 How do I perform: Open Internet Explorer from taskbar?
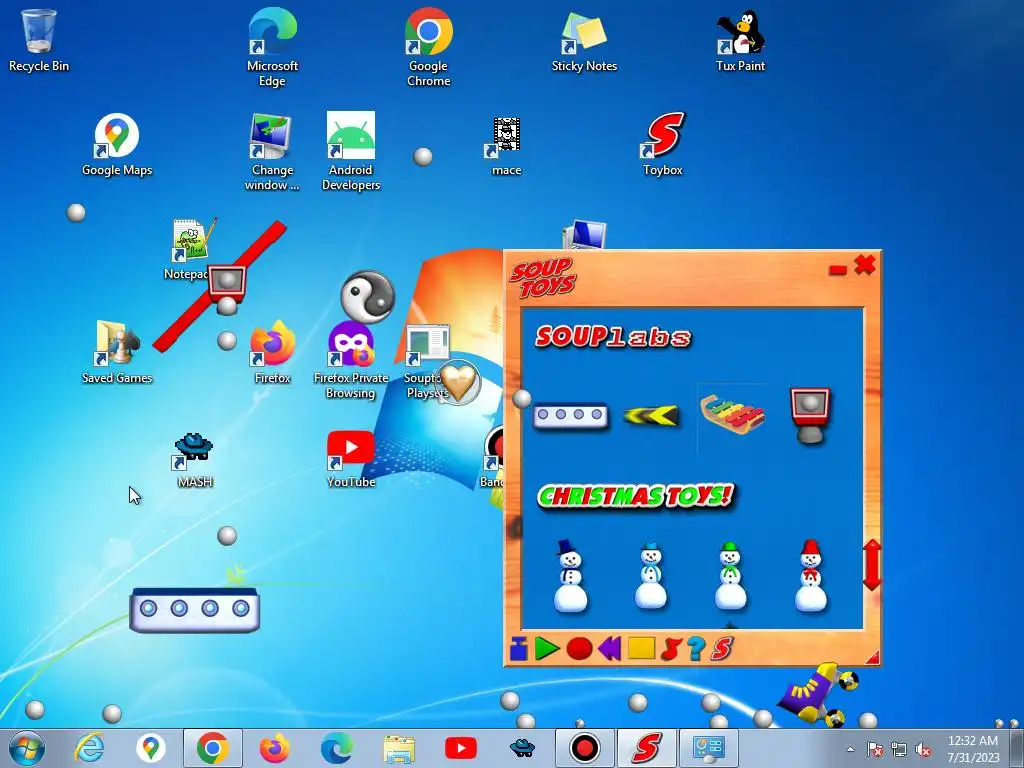click(89, 748)
